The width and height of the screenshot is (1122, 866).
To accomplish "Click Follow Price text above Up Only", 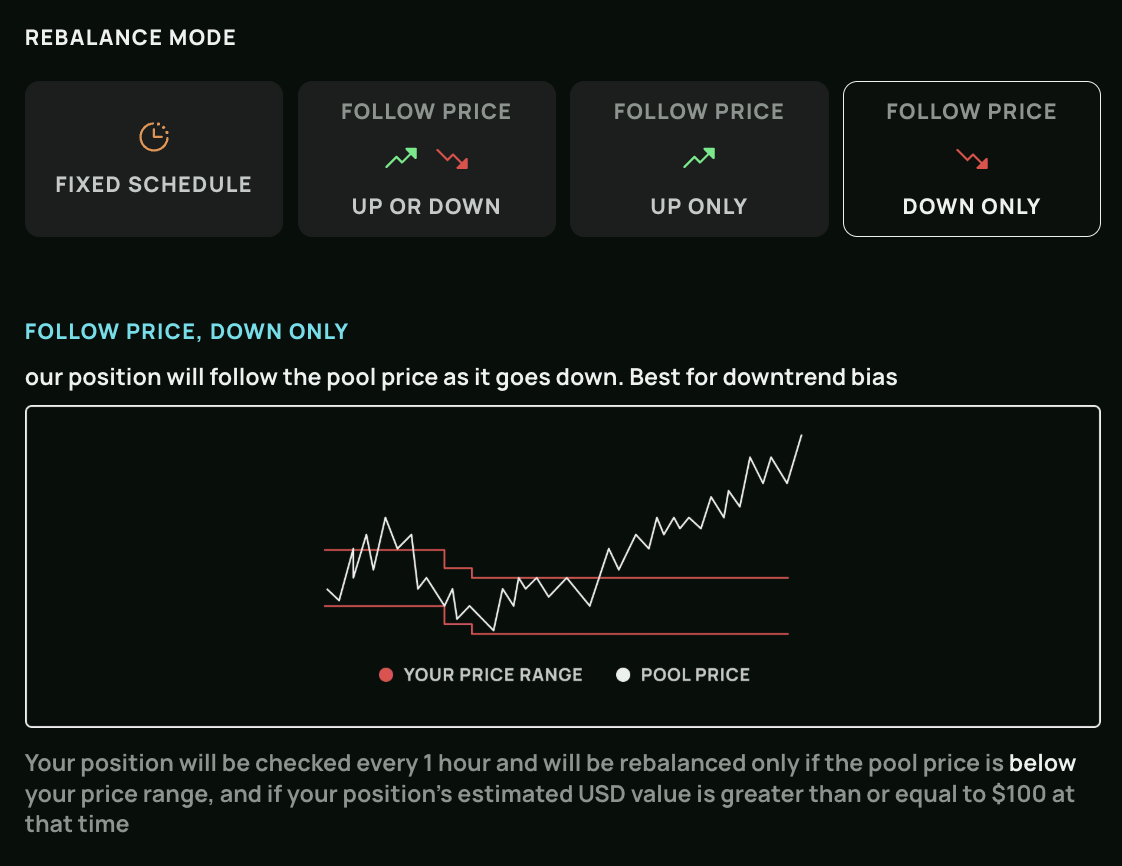I will point(699,112).
